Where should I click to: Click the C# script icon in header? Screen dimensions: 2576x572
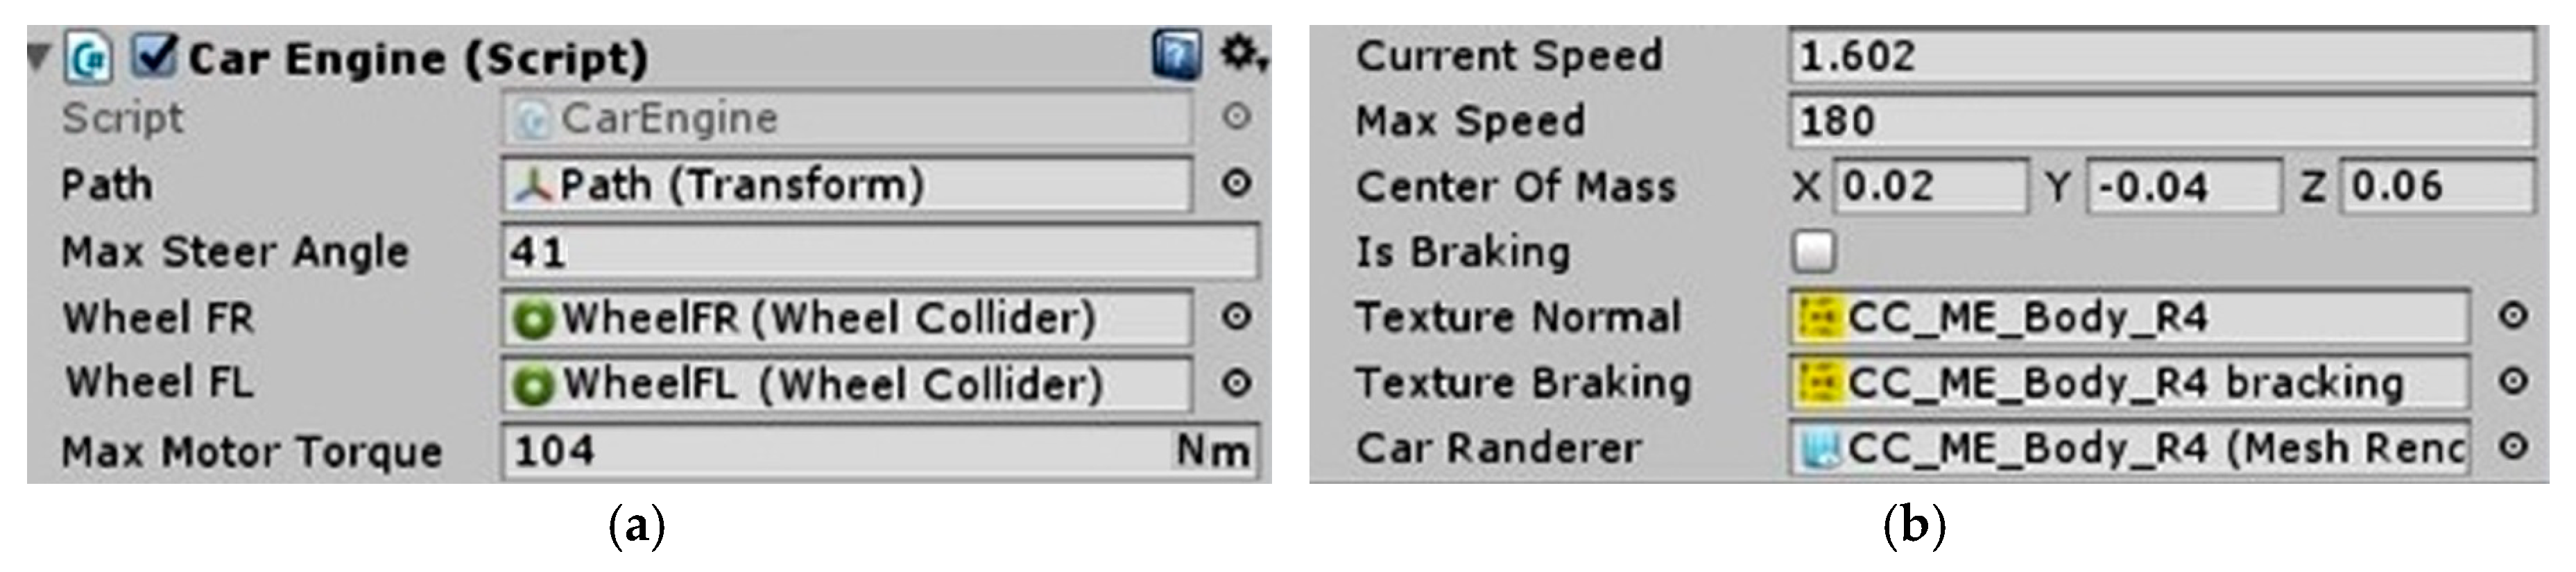(x=89, y=57)
